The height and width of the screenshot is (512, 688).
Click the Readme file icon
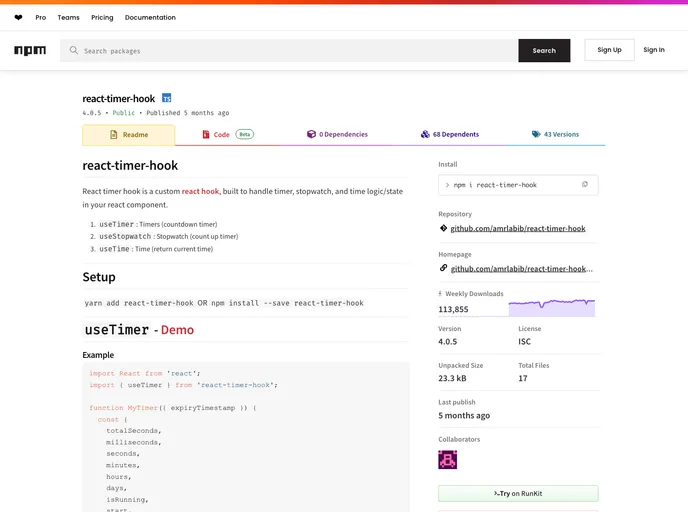coord(114,135)
